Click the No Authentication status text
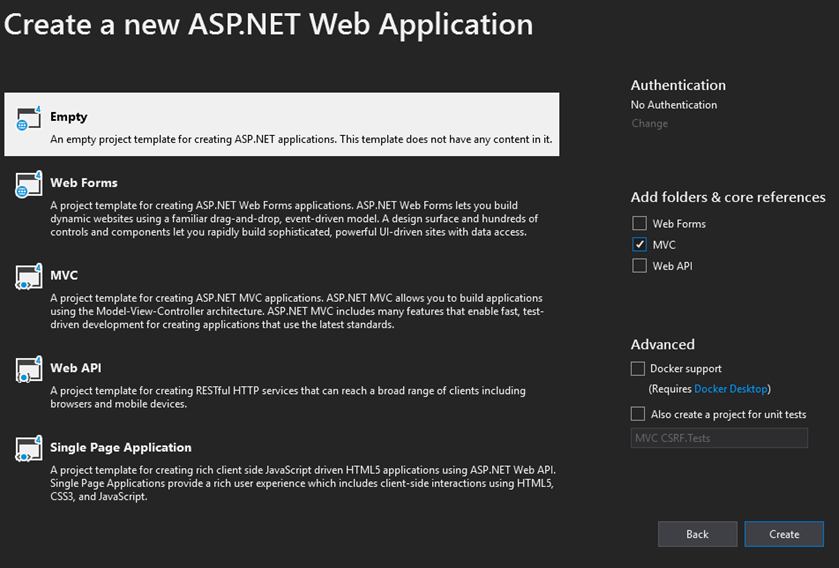Viewport: 839px width, 568px height. click(x=674, y=105)
